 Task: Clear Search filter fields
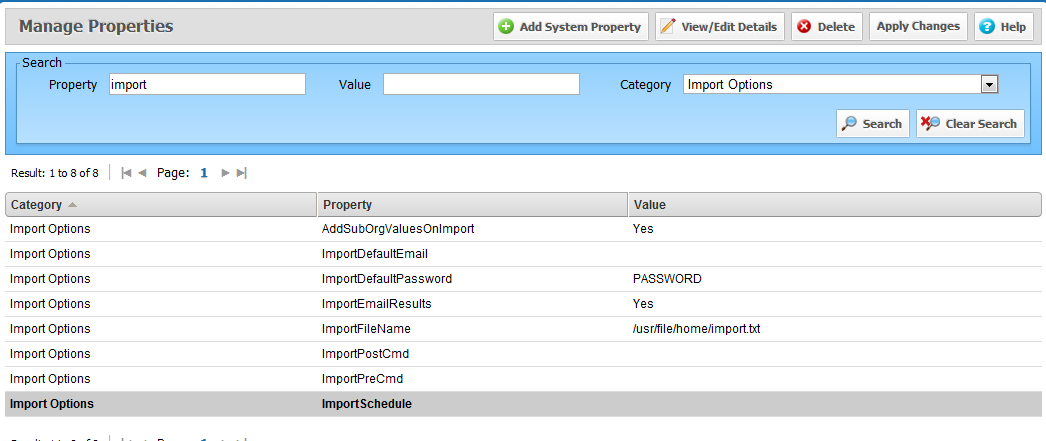coord(970,124)
